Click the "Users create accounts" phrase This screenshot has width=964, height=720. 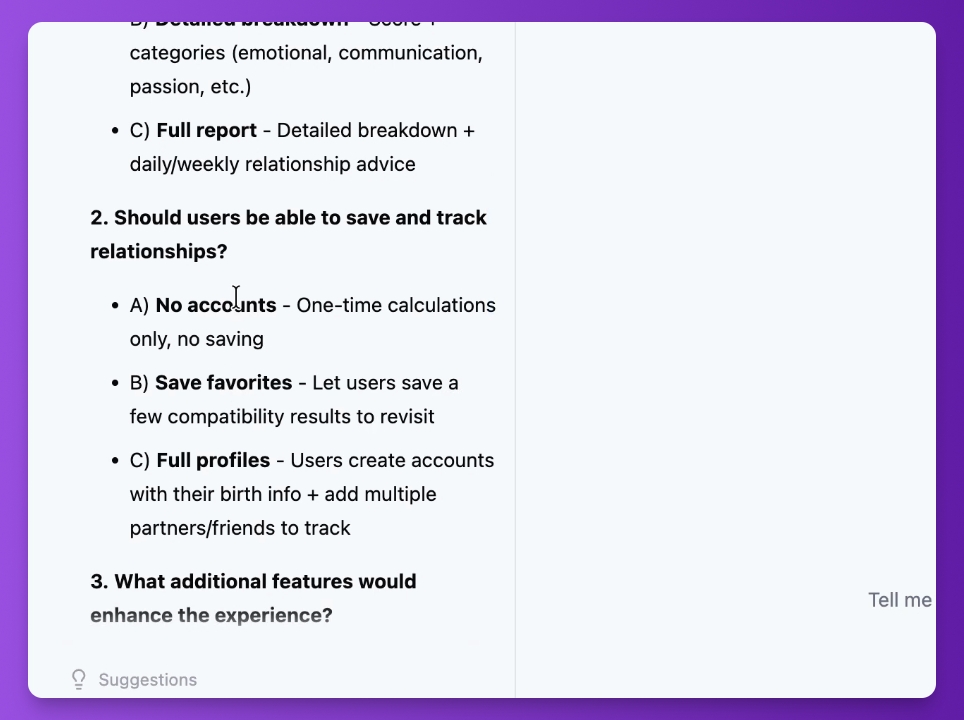pos(392,460)
